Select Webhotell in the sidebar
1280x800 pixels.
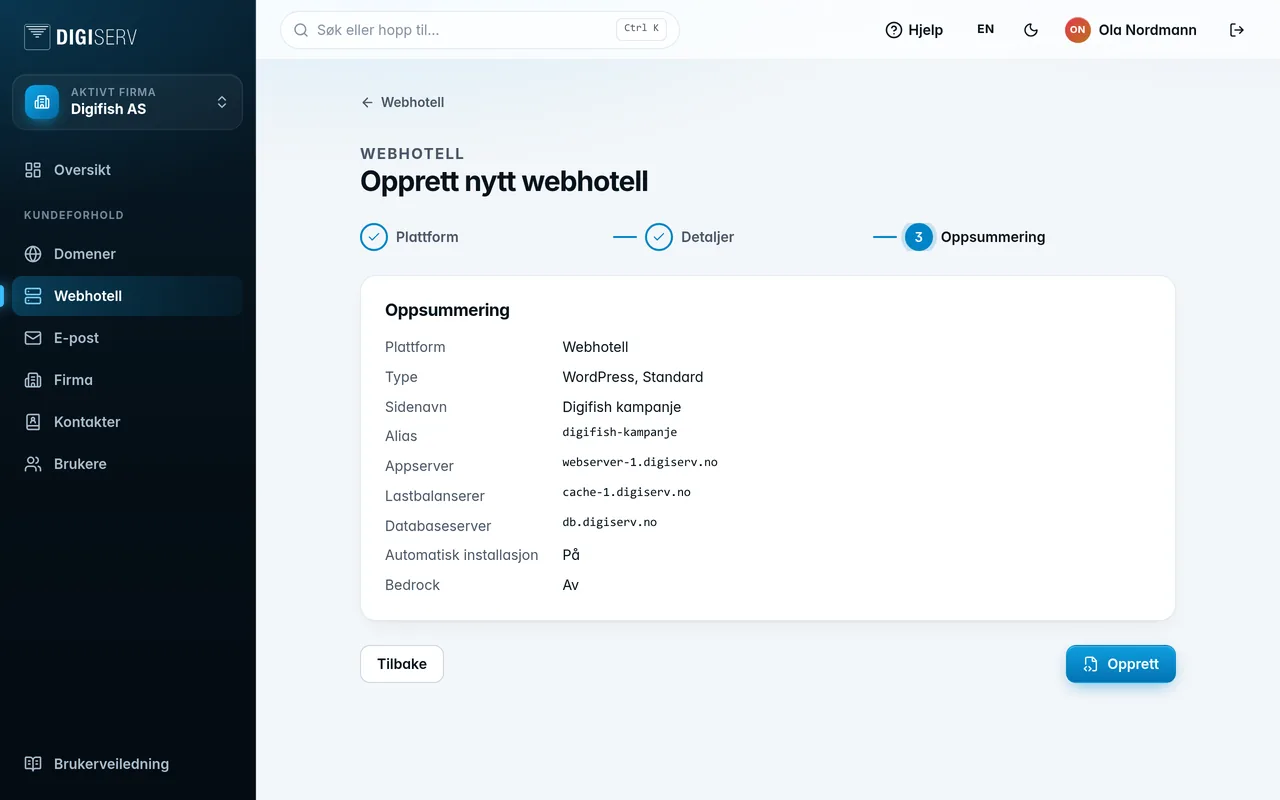coord(127,296)
